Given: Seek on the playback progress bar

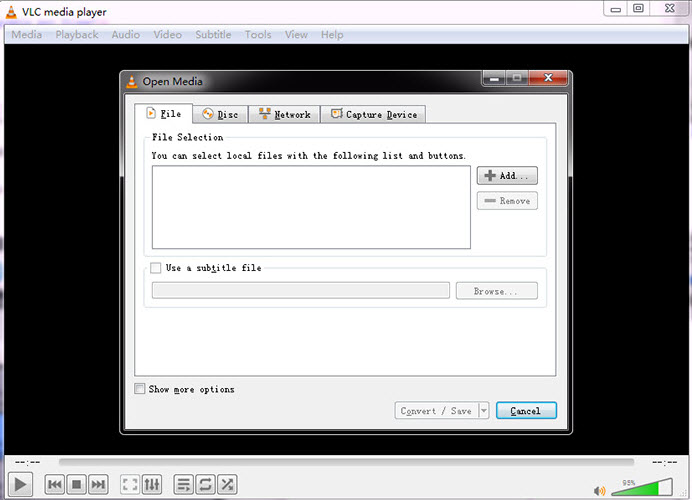Looking at the screenshot, I should (x=346, y=462).
